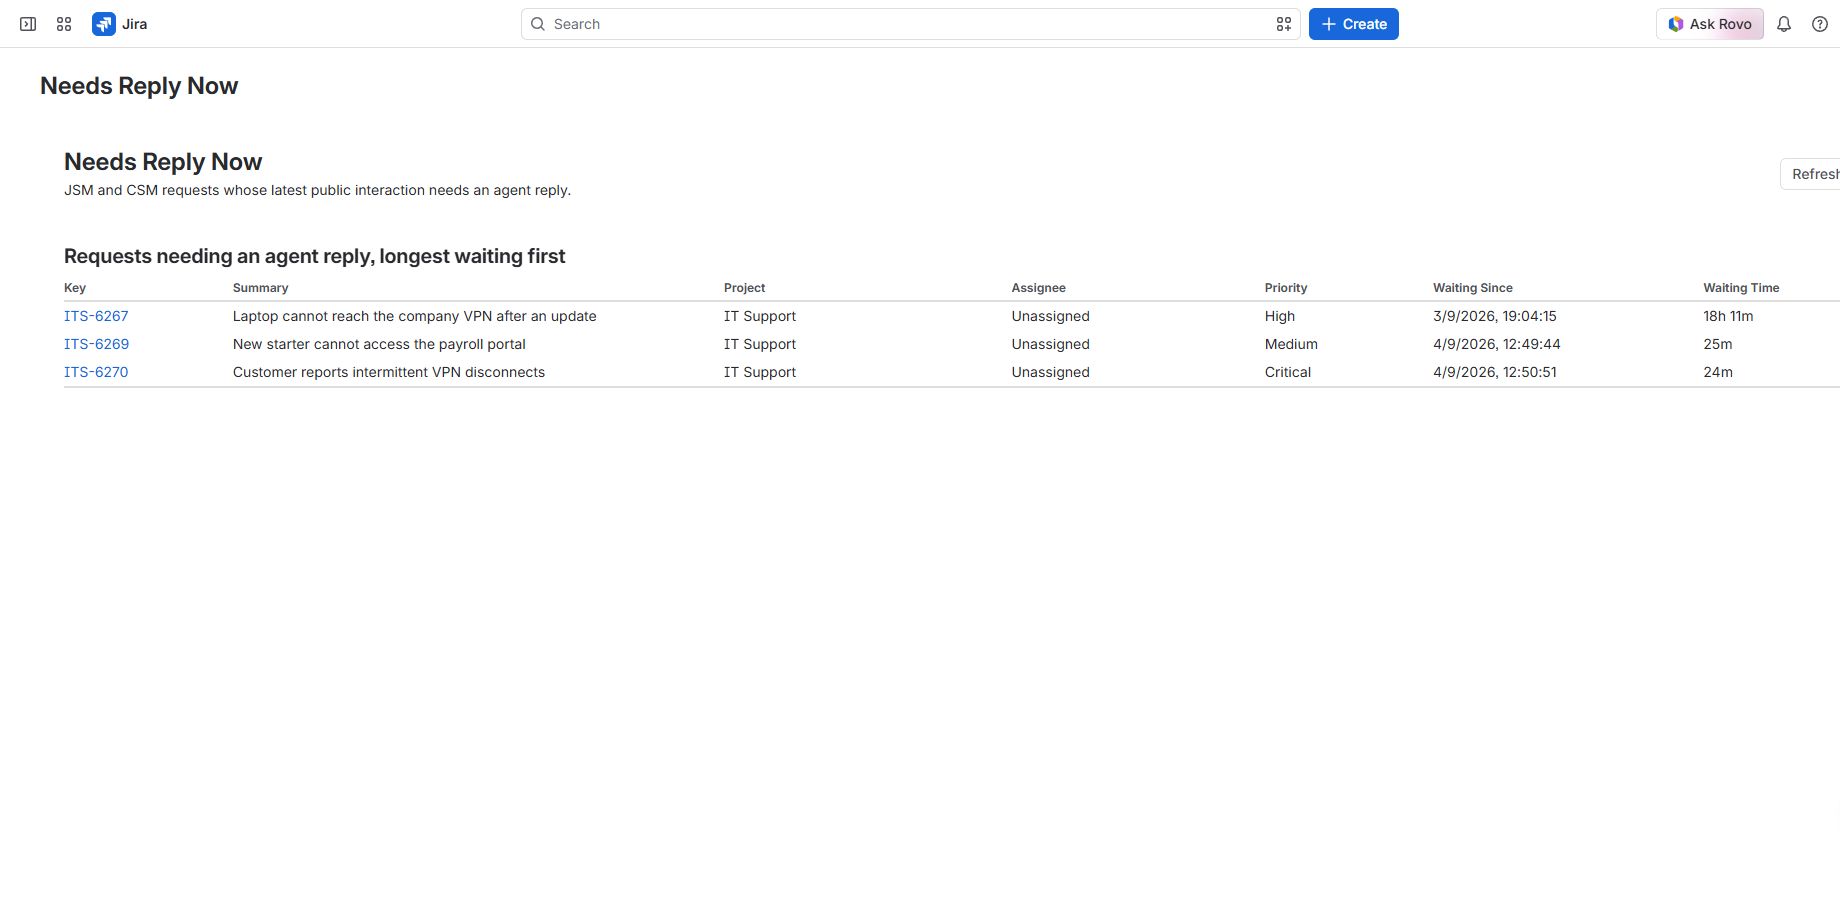Viewport: 1840px width, 900px height.
Task: Click the 18h 11m waiting time
Action: tap(1728, 316)
